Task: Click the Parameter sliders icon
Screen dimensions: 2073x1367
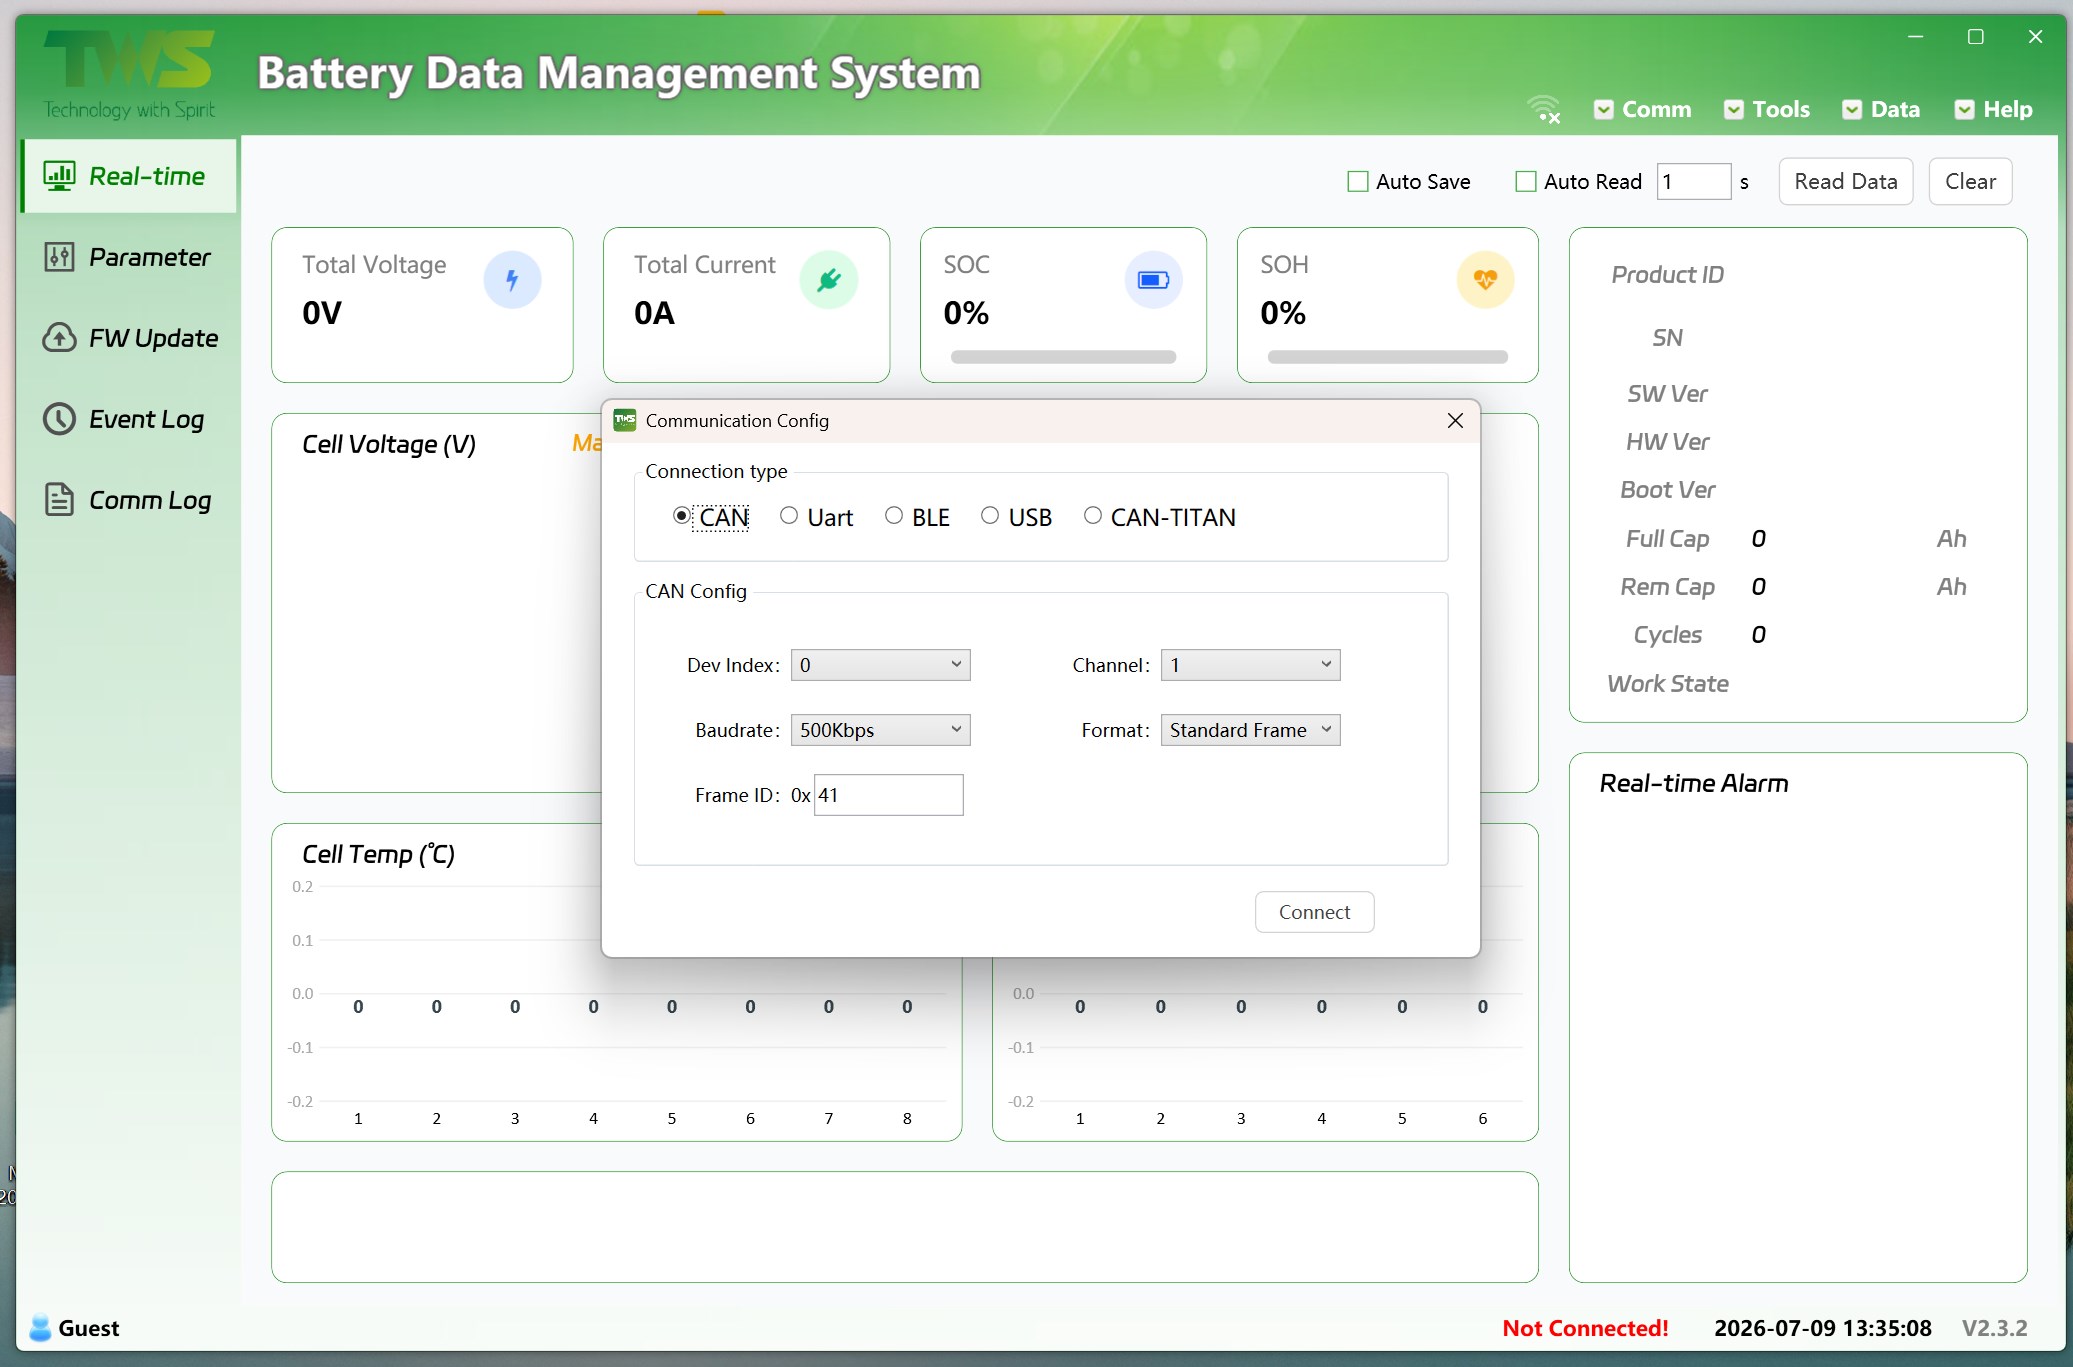Action: pos(59,257)
